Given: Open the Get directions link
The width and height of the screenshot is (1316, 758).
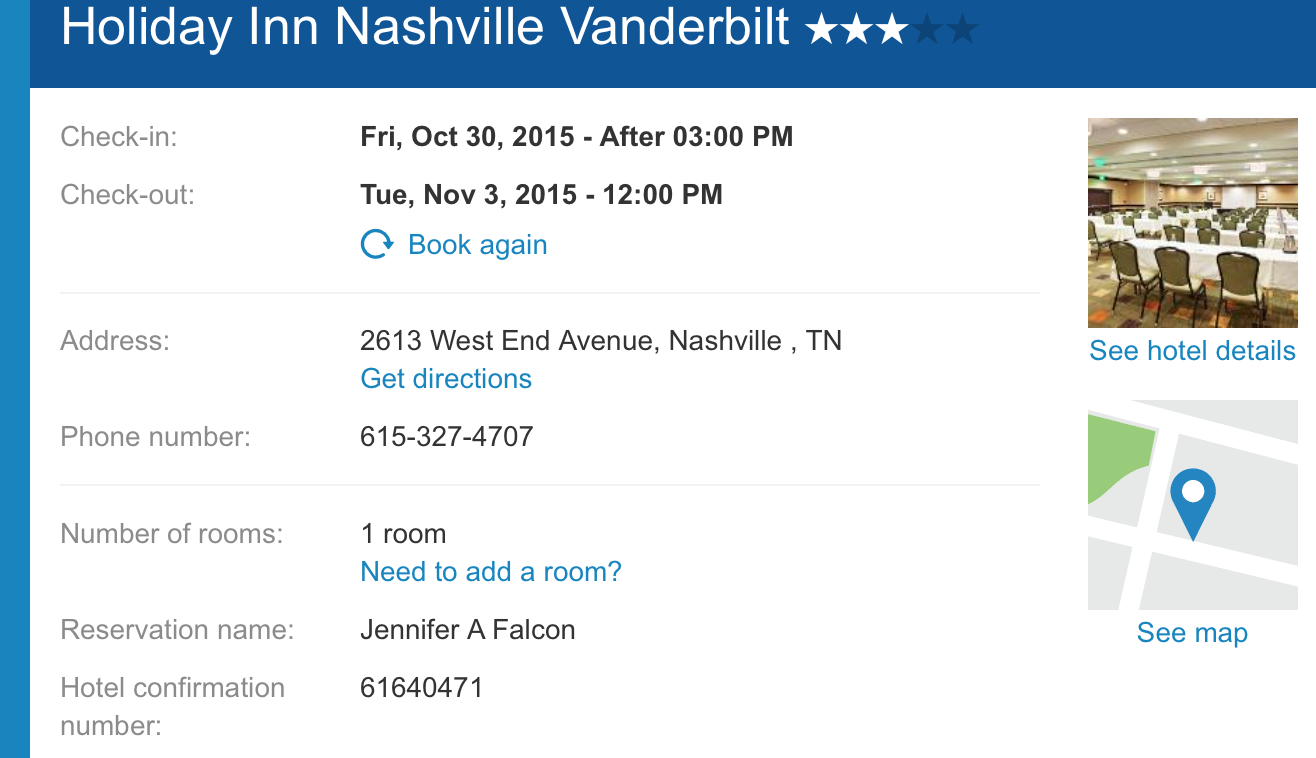Looking at the screenshot, I should point(446,379).
